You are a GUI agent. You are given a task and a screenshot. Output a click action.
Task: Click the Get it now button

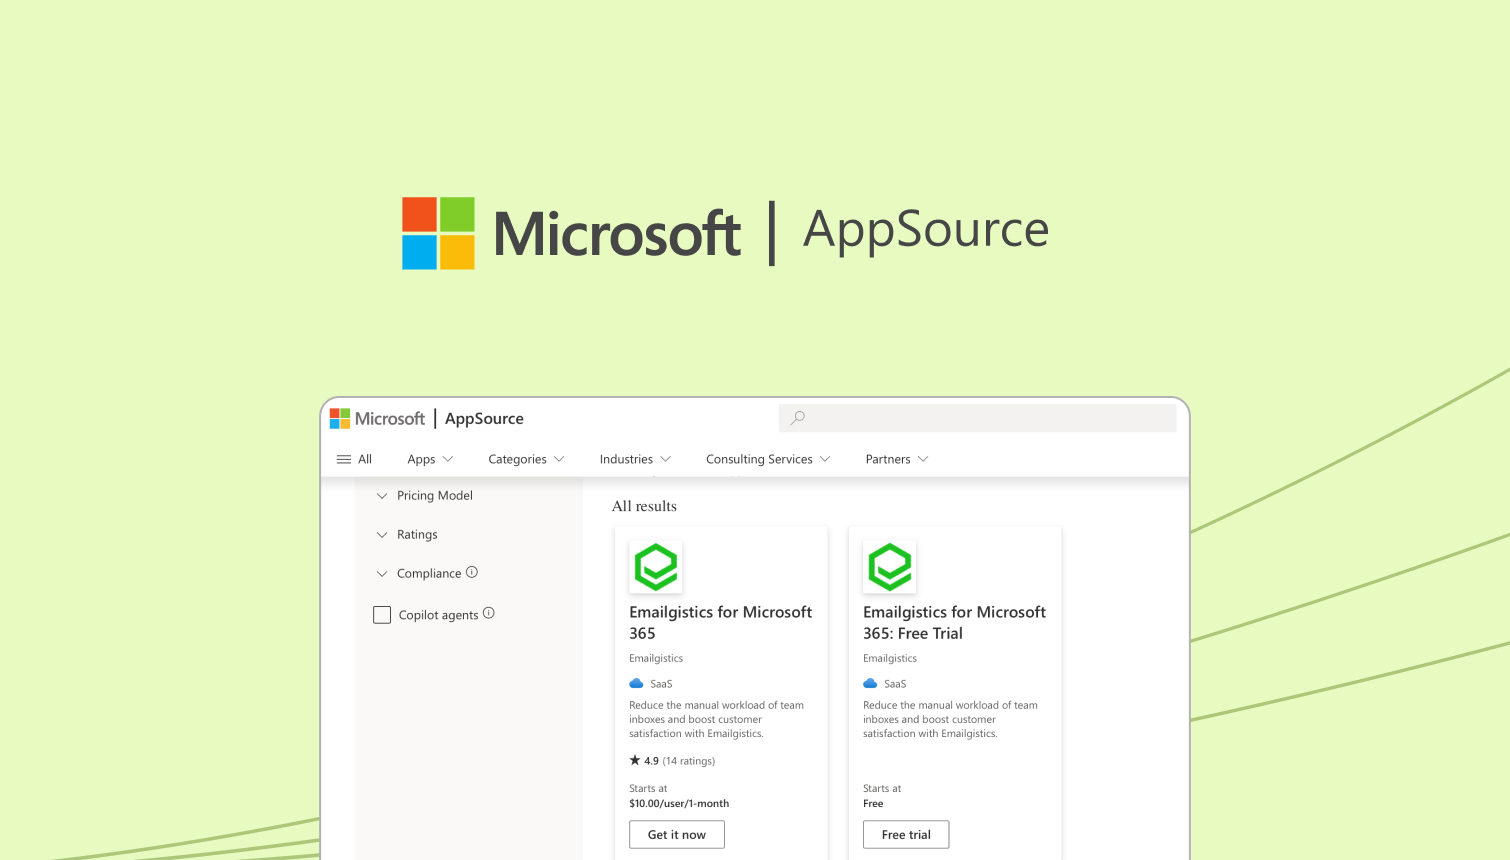tap(677, 834)
